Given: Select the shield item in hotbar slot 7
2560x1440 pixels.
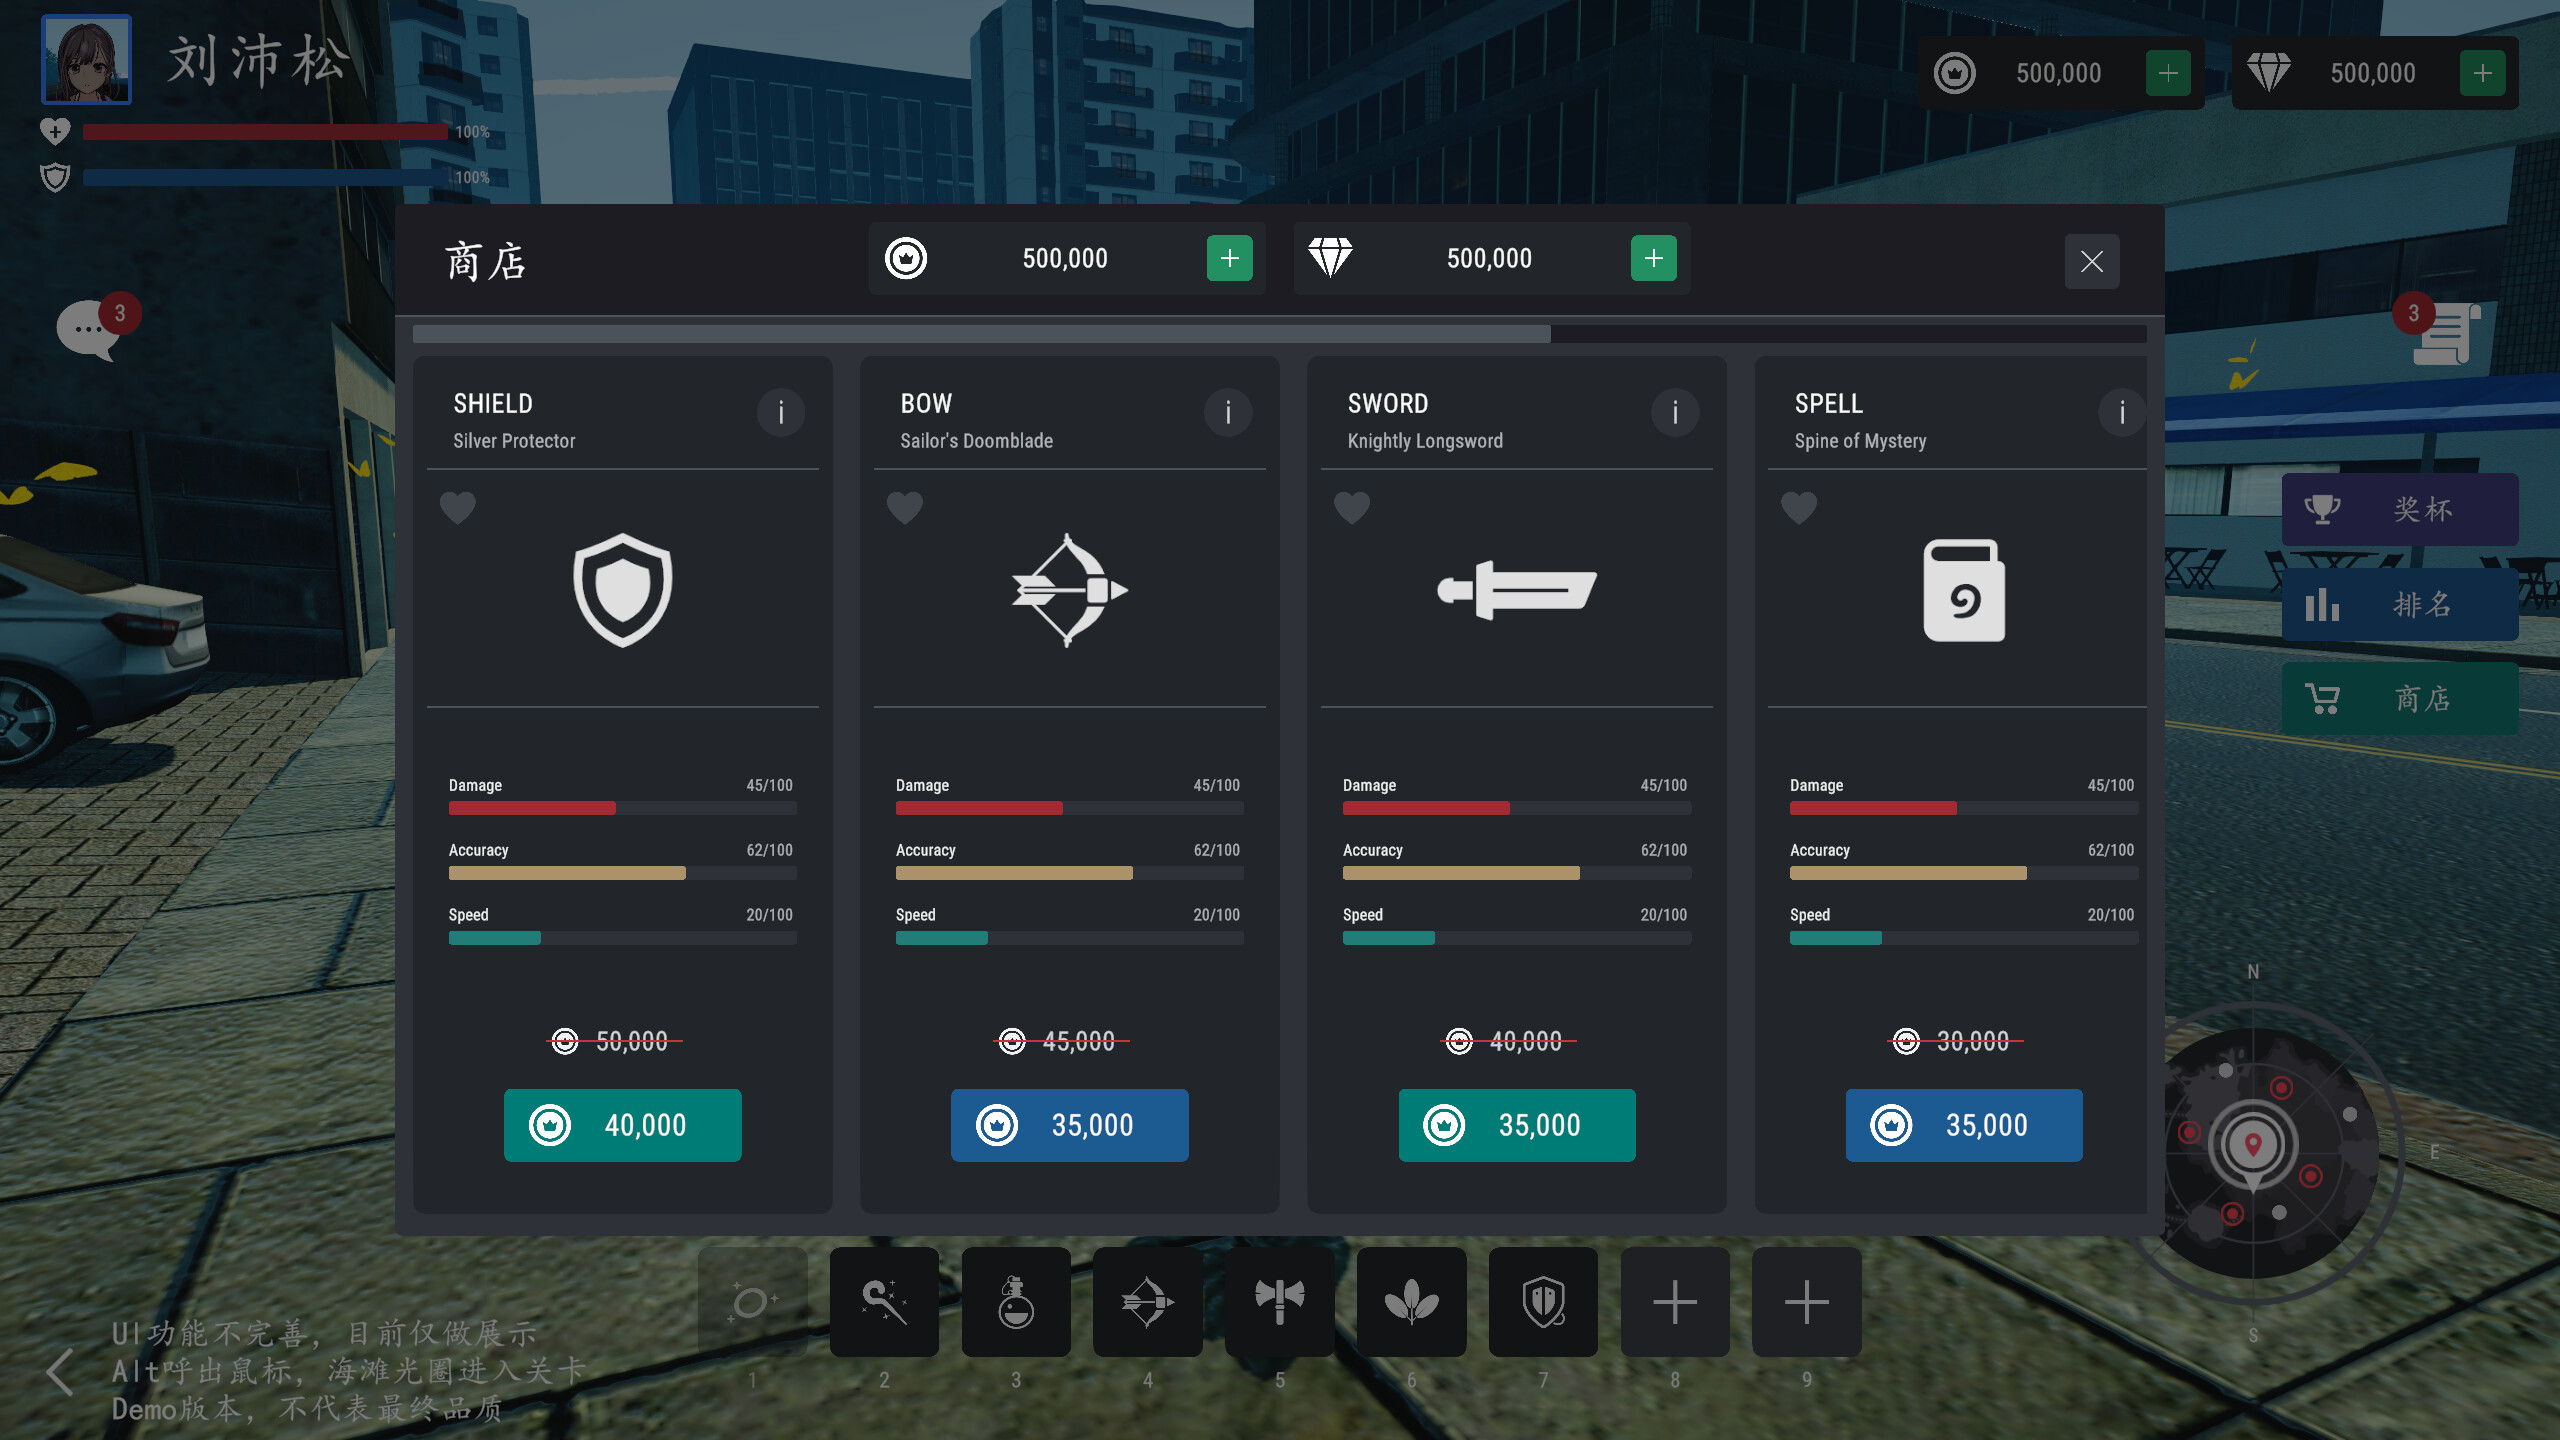Looking at the screenshot, I should (x=1543, y=1302).
